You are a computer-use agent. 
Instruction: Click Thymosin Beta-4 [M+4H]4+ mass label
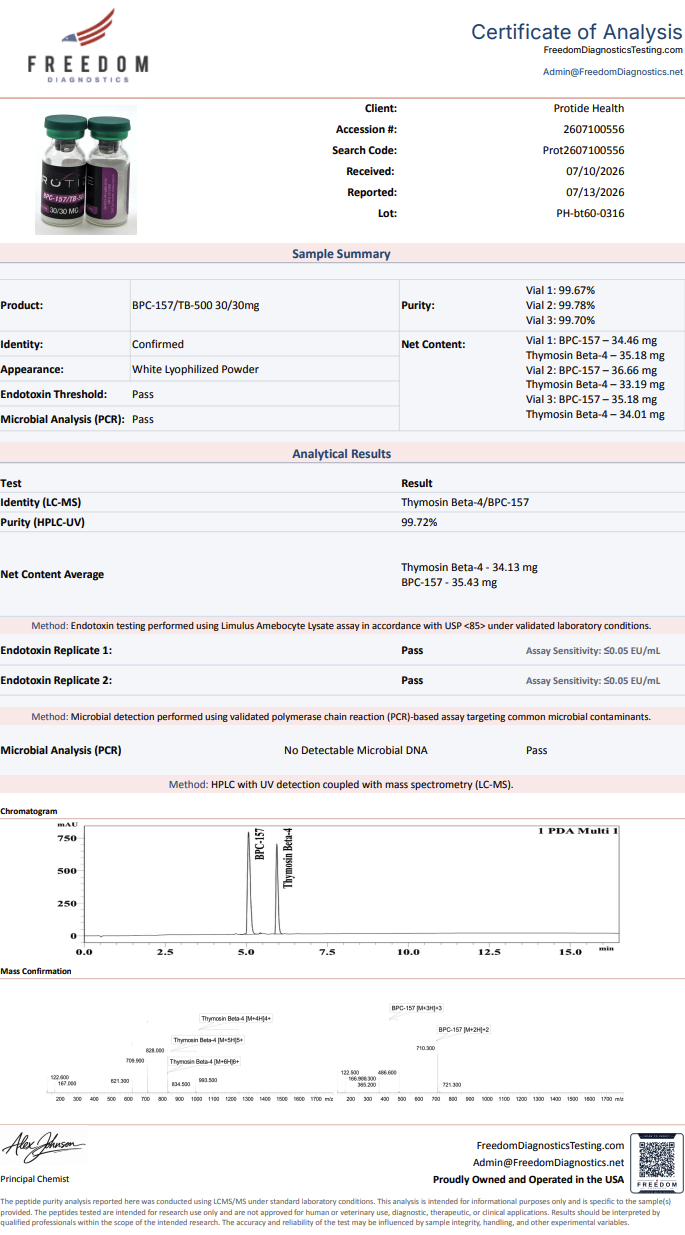[236, 1019]
